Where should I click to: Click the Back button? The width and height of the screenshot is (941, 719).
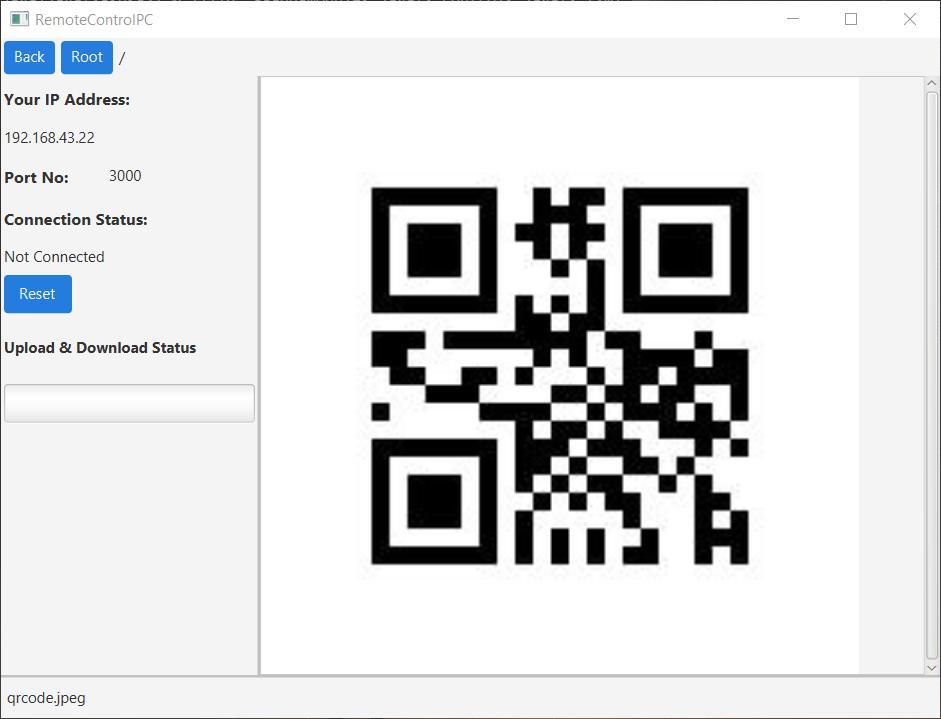(x=29, y=58)
